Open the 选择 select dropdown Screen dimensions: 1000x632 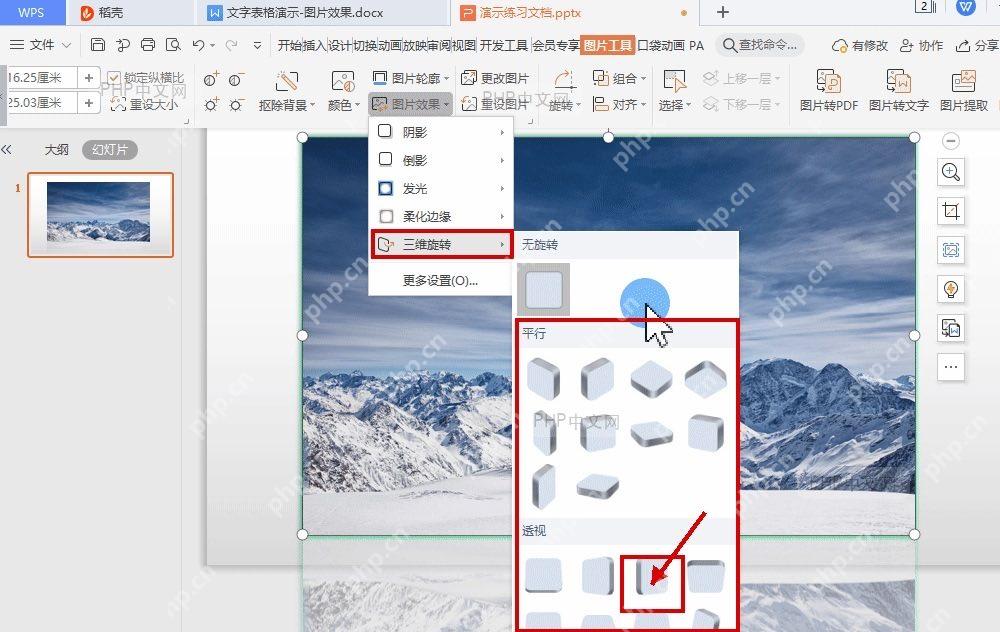[674, 92]
